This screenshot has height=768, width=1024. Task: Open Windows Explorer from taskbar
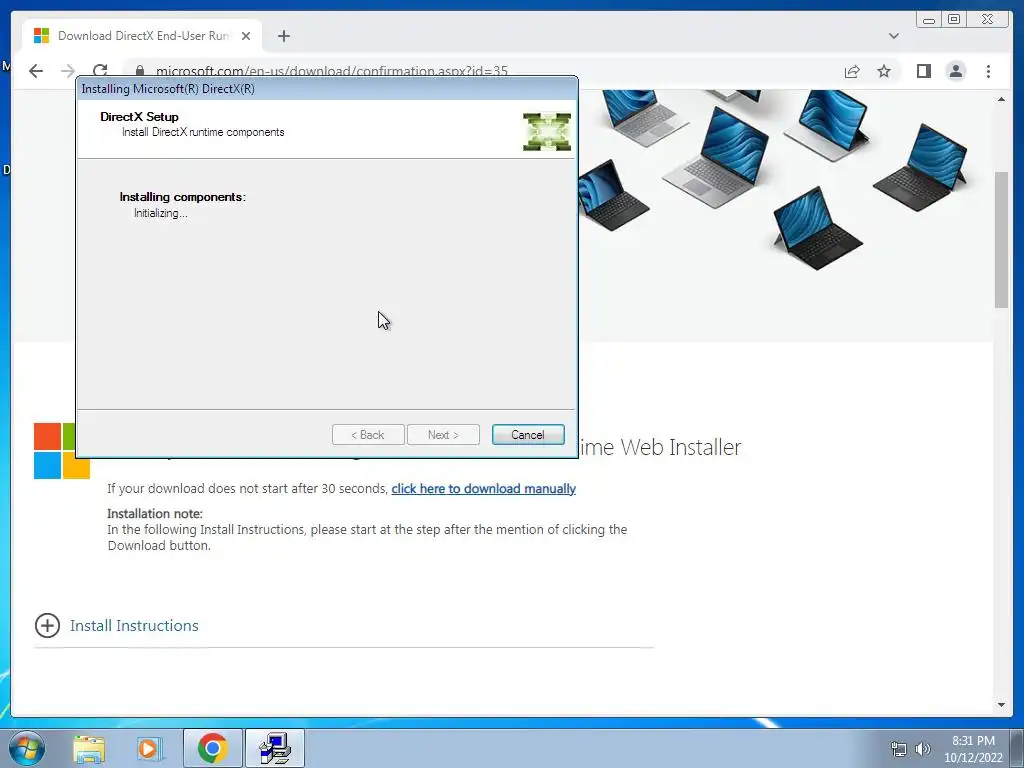click(89, 748)
